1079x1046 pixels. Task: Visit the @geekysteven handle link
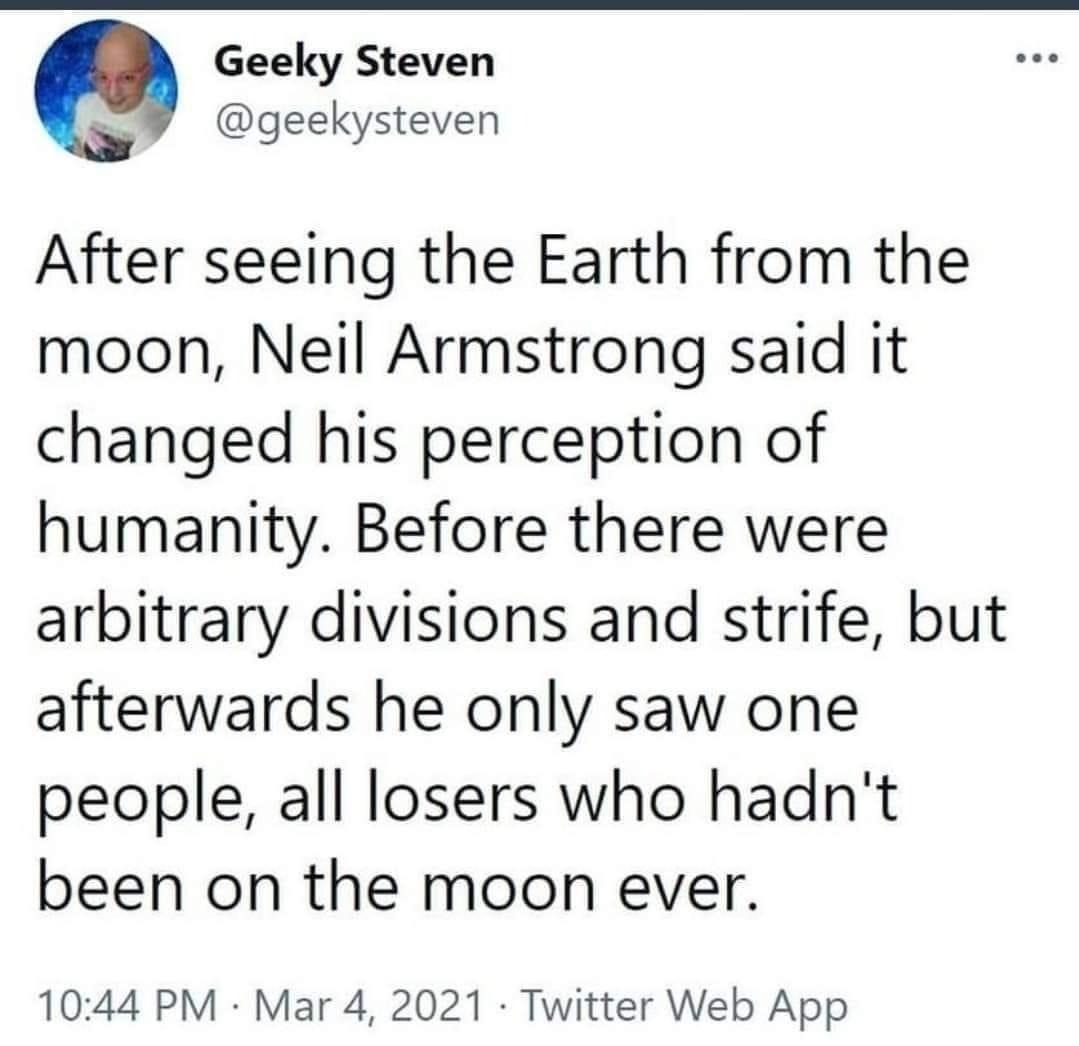tap(355, 121)
